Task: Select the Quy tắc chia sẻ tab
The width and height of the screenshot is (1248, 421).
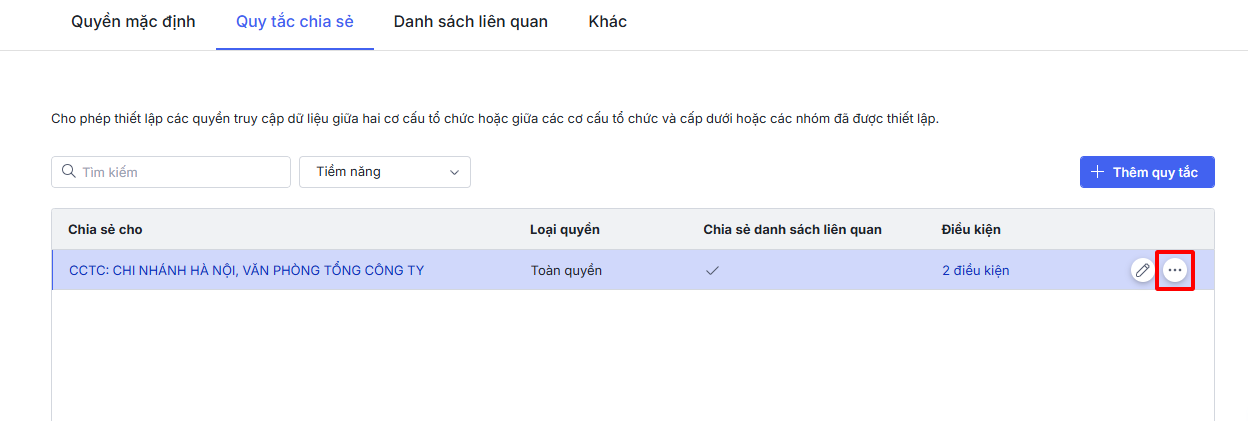Action: 295,21
